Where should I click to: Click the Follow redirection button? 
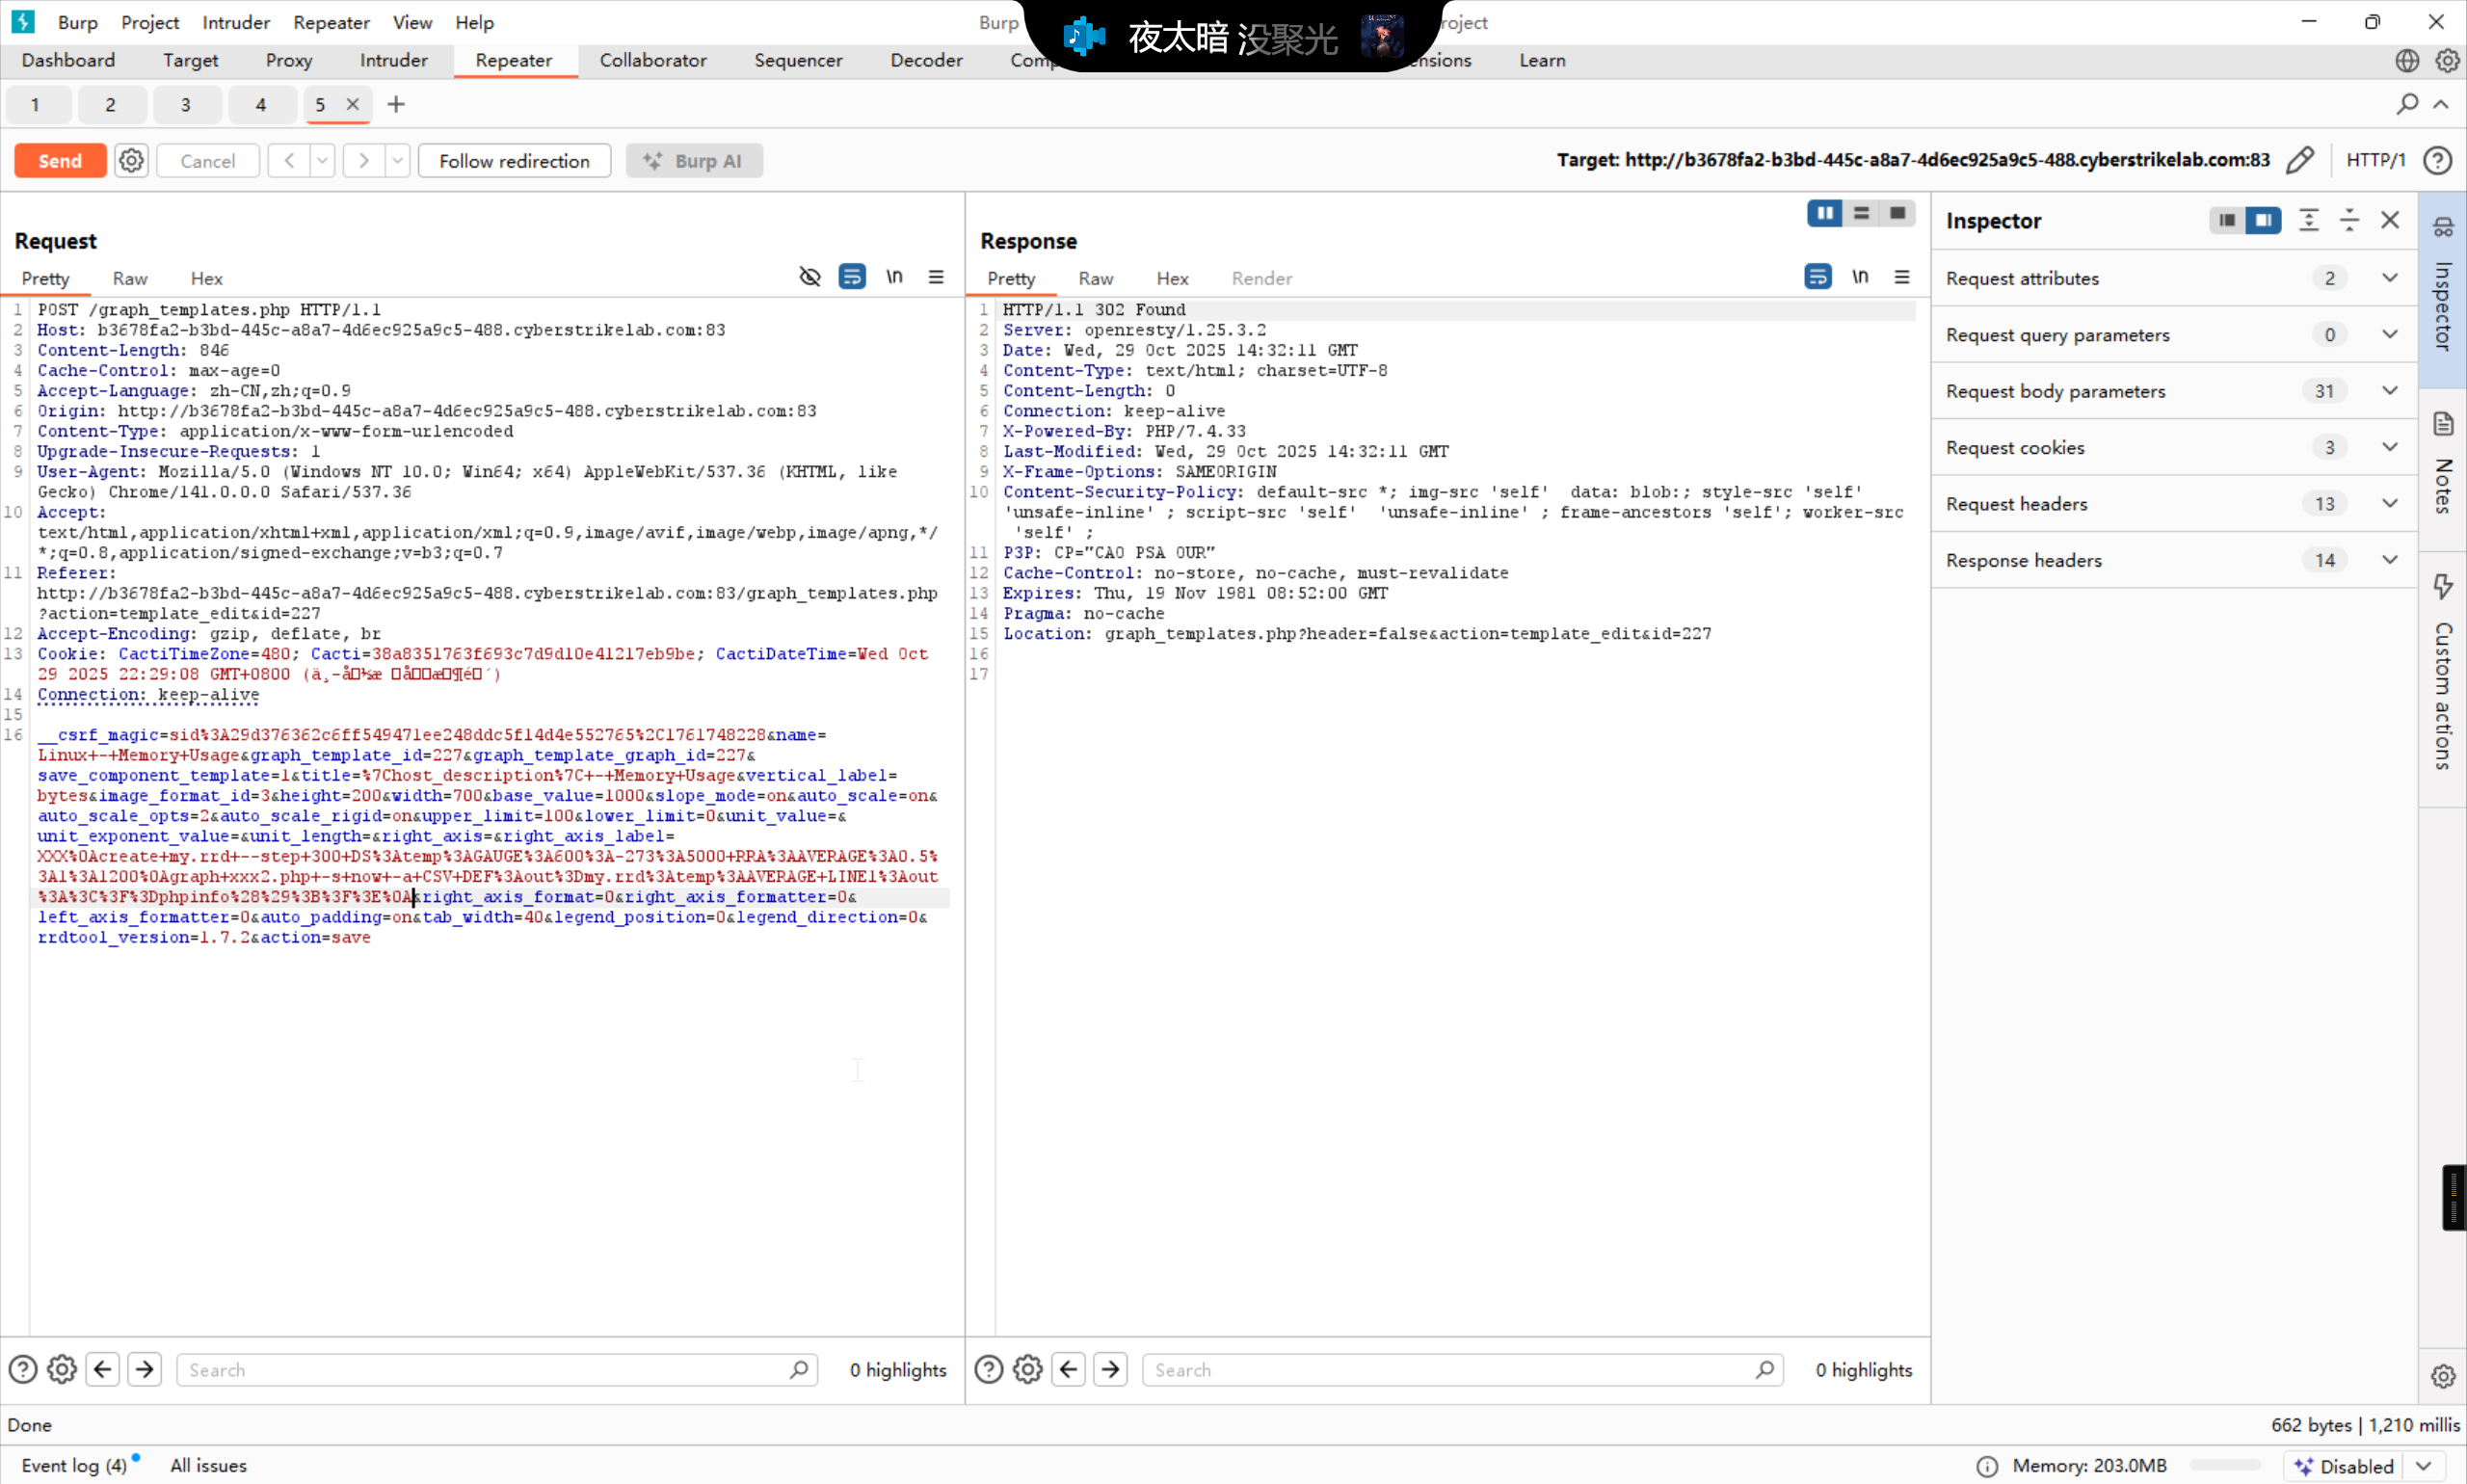(514, 160)
